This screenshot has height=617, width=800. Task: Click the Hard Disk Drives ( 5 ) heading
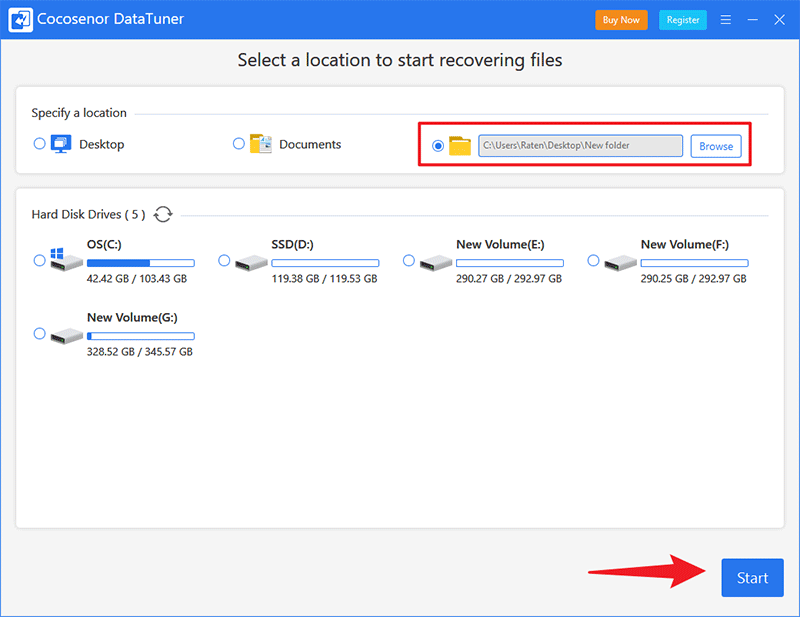[x=88, y=214]
